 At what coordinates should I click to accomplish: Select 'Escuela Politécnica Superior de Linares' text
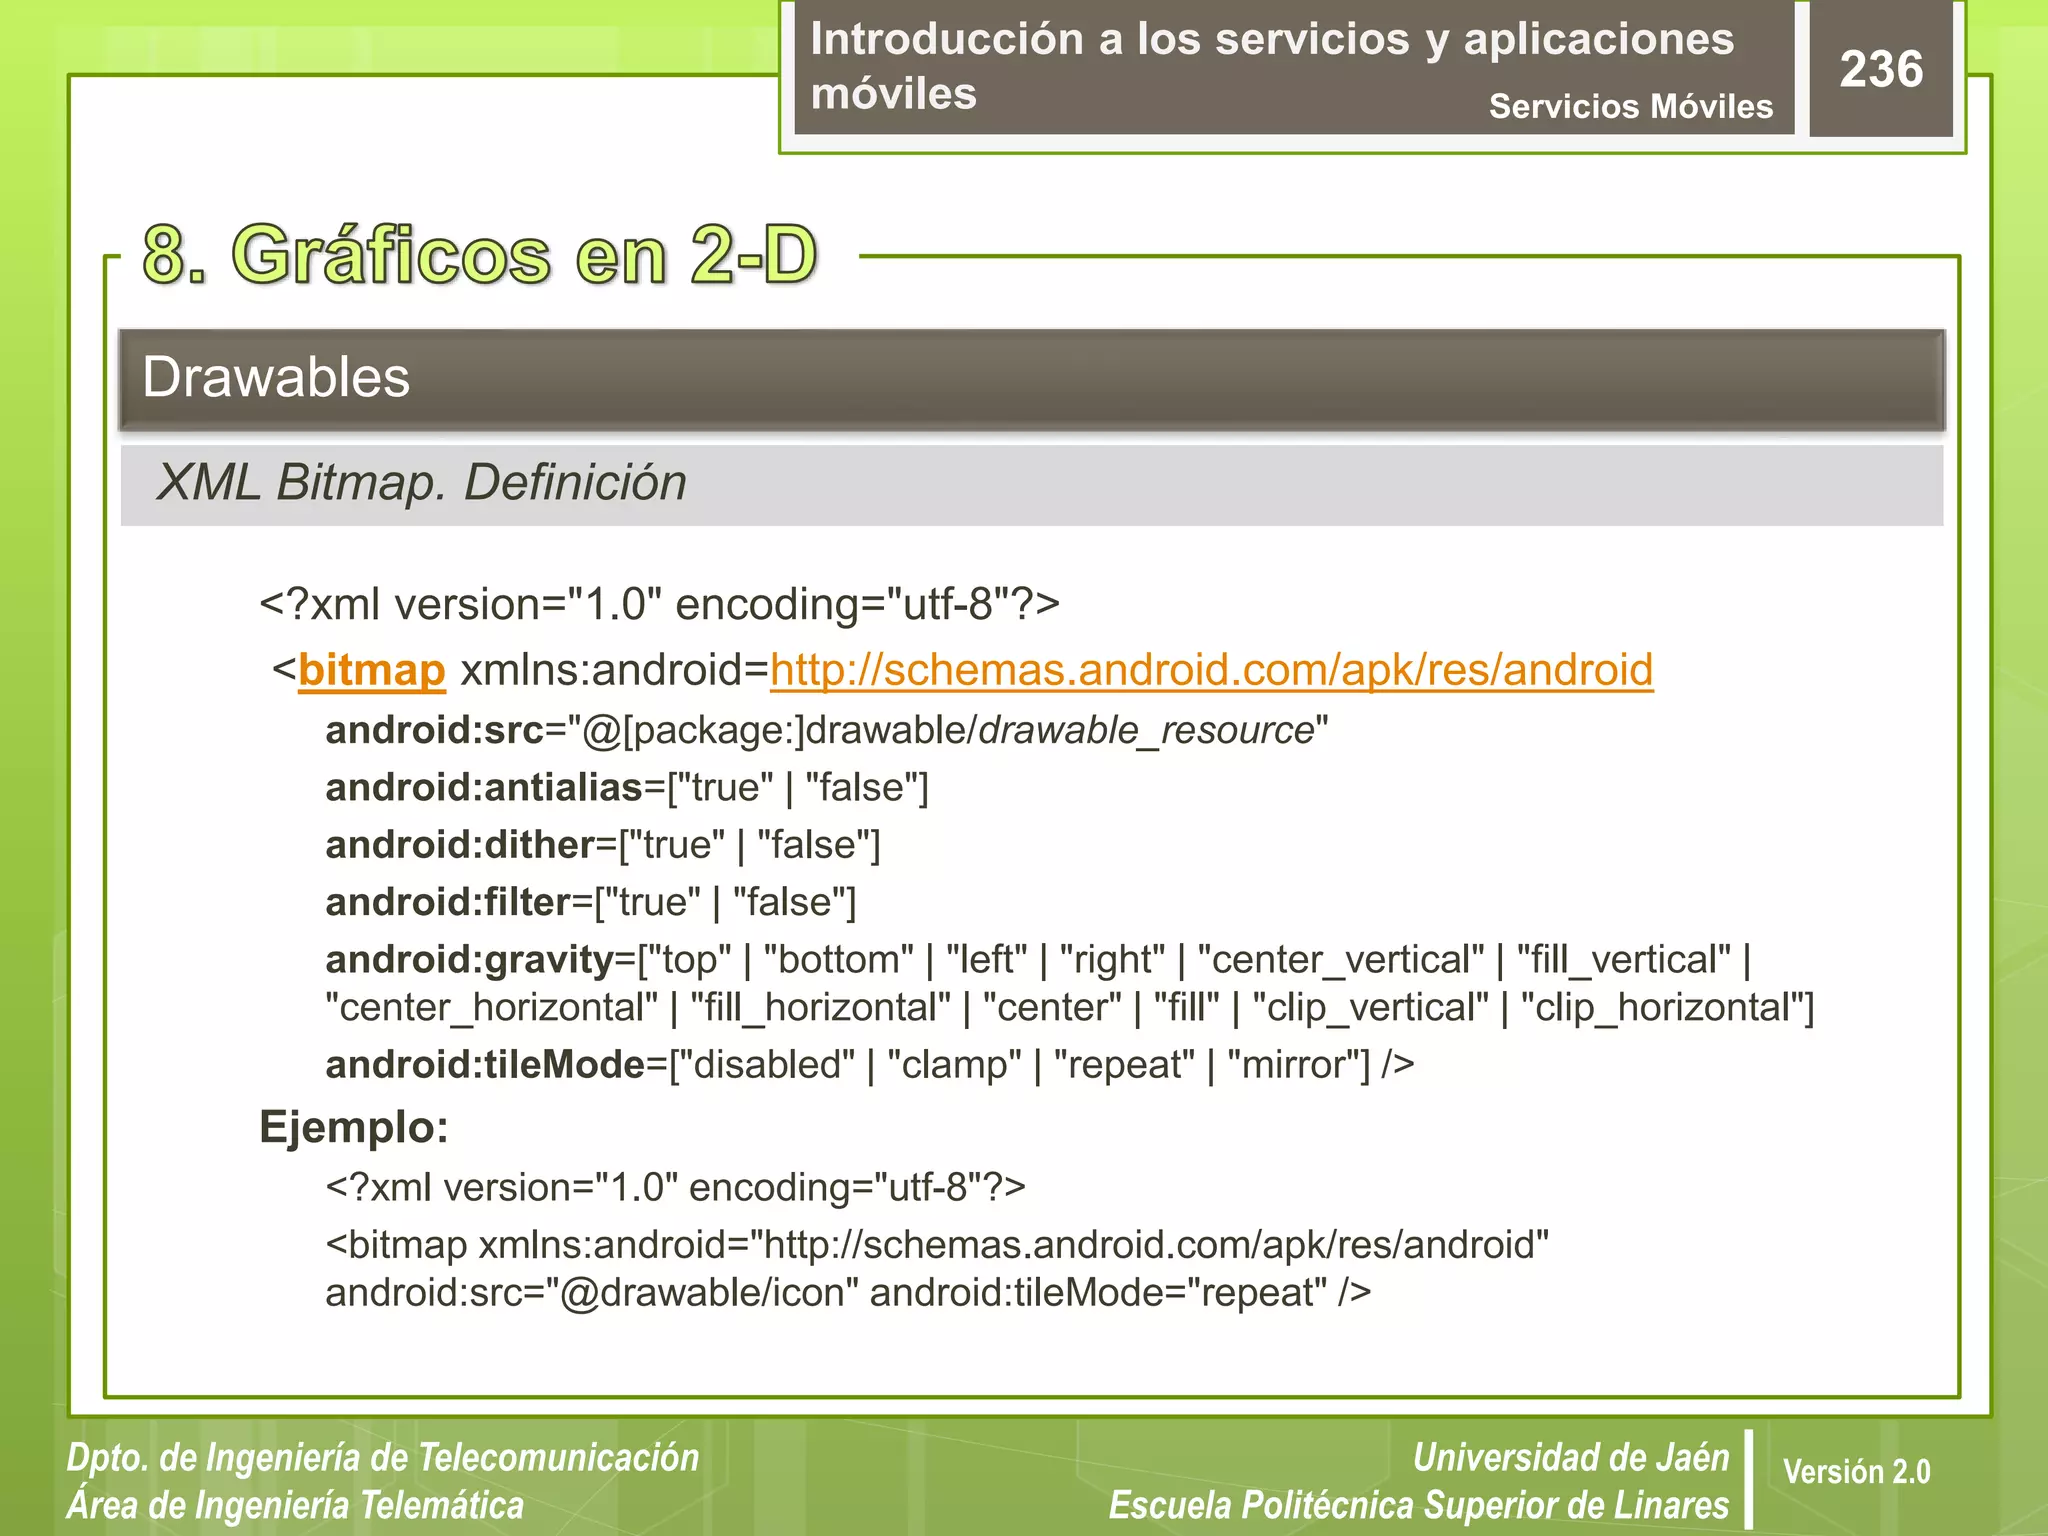[x=1419, y=1506]
